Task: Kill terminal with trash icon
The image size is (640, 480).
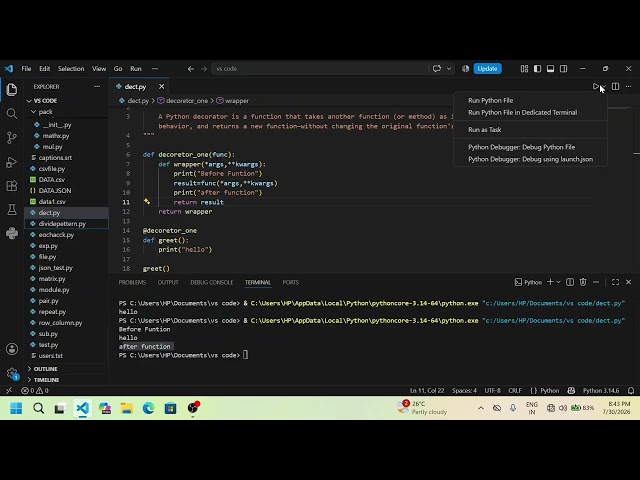Action: (583, 282)
